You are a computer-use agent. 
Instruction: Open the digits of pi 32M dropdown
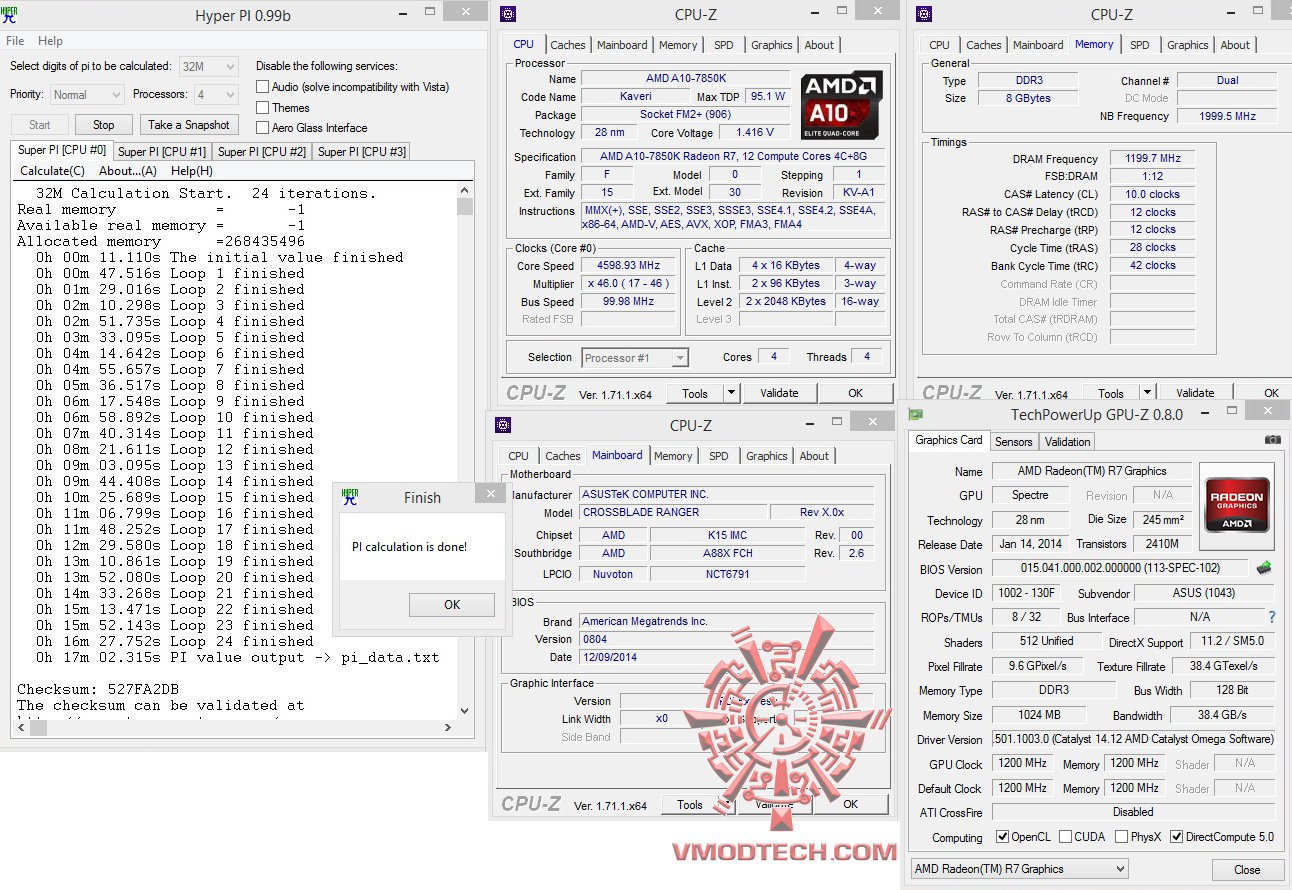(208, 67)
